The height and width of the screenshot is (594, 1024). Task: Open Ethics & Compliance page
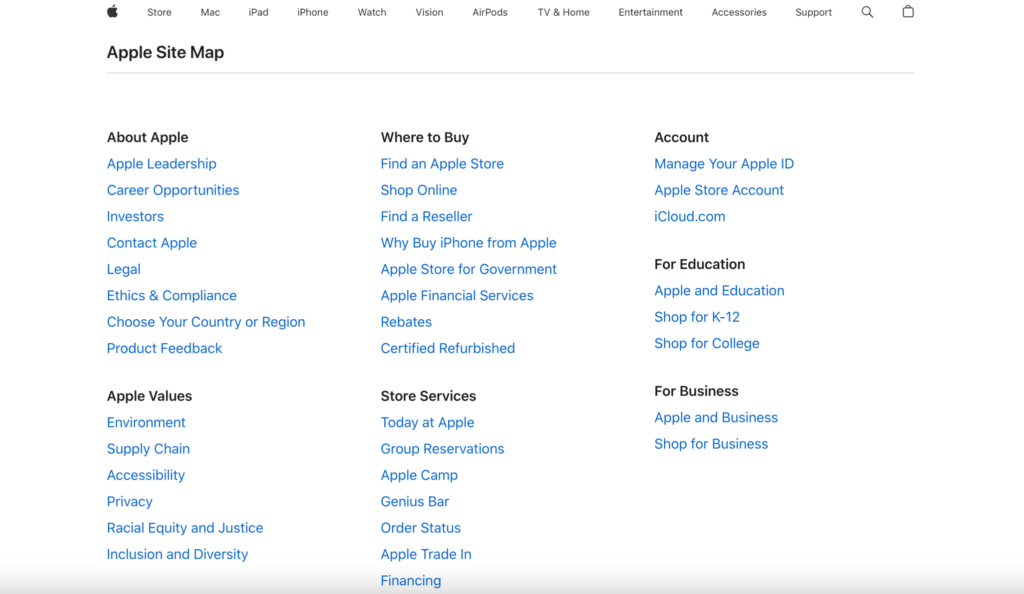tap(172, 296)
